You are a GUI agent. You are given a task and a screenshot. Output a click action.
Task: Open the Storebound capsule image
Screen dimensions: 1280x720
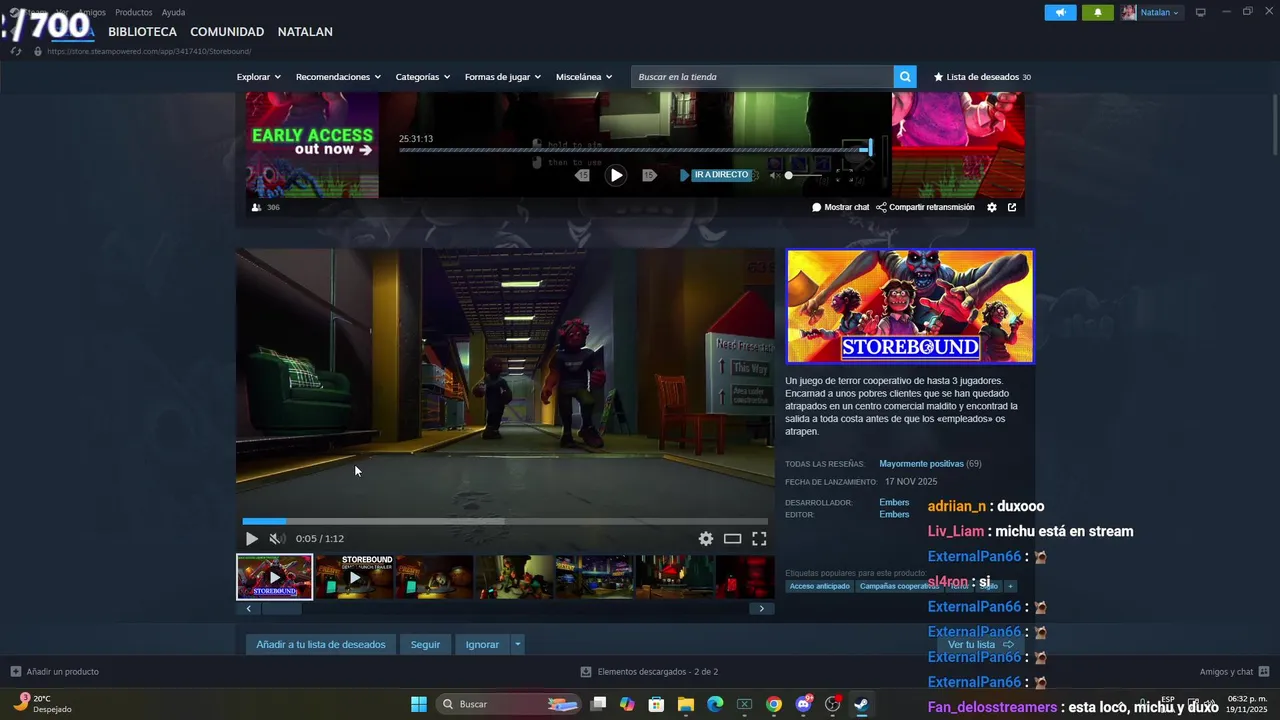[910, 306]
